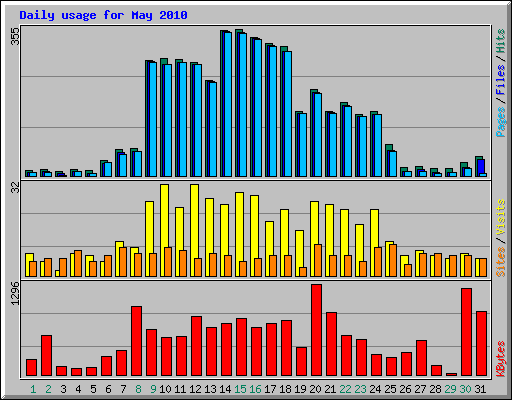Click day 9 on the x-axis
The height and width of the screenshot is (400, 512).
pyautogui.click(x=153, y=389)
